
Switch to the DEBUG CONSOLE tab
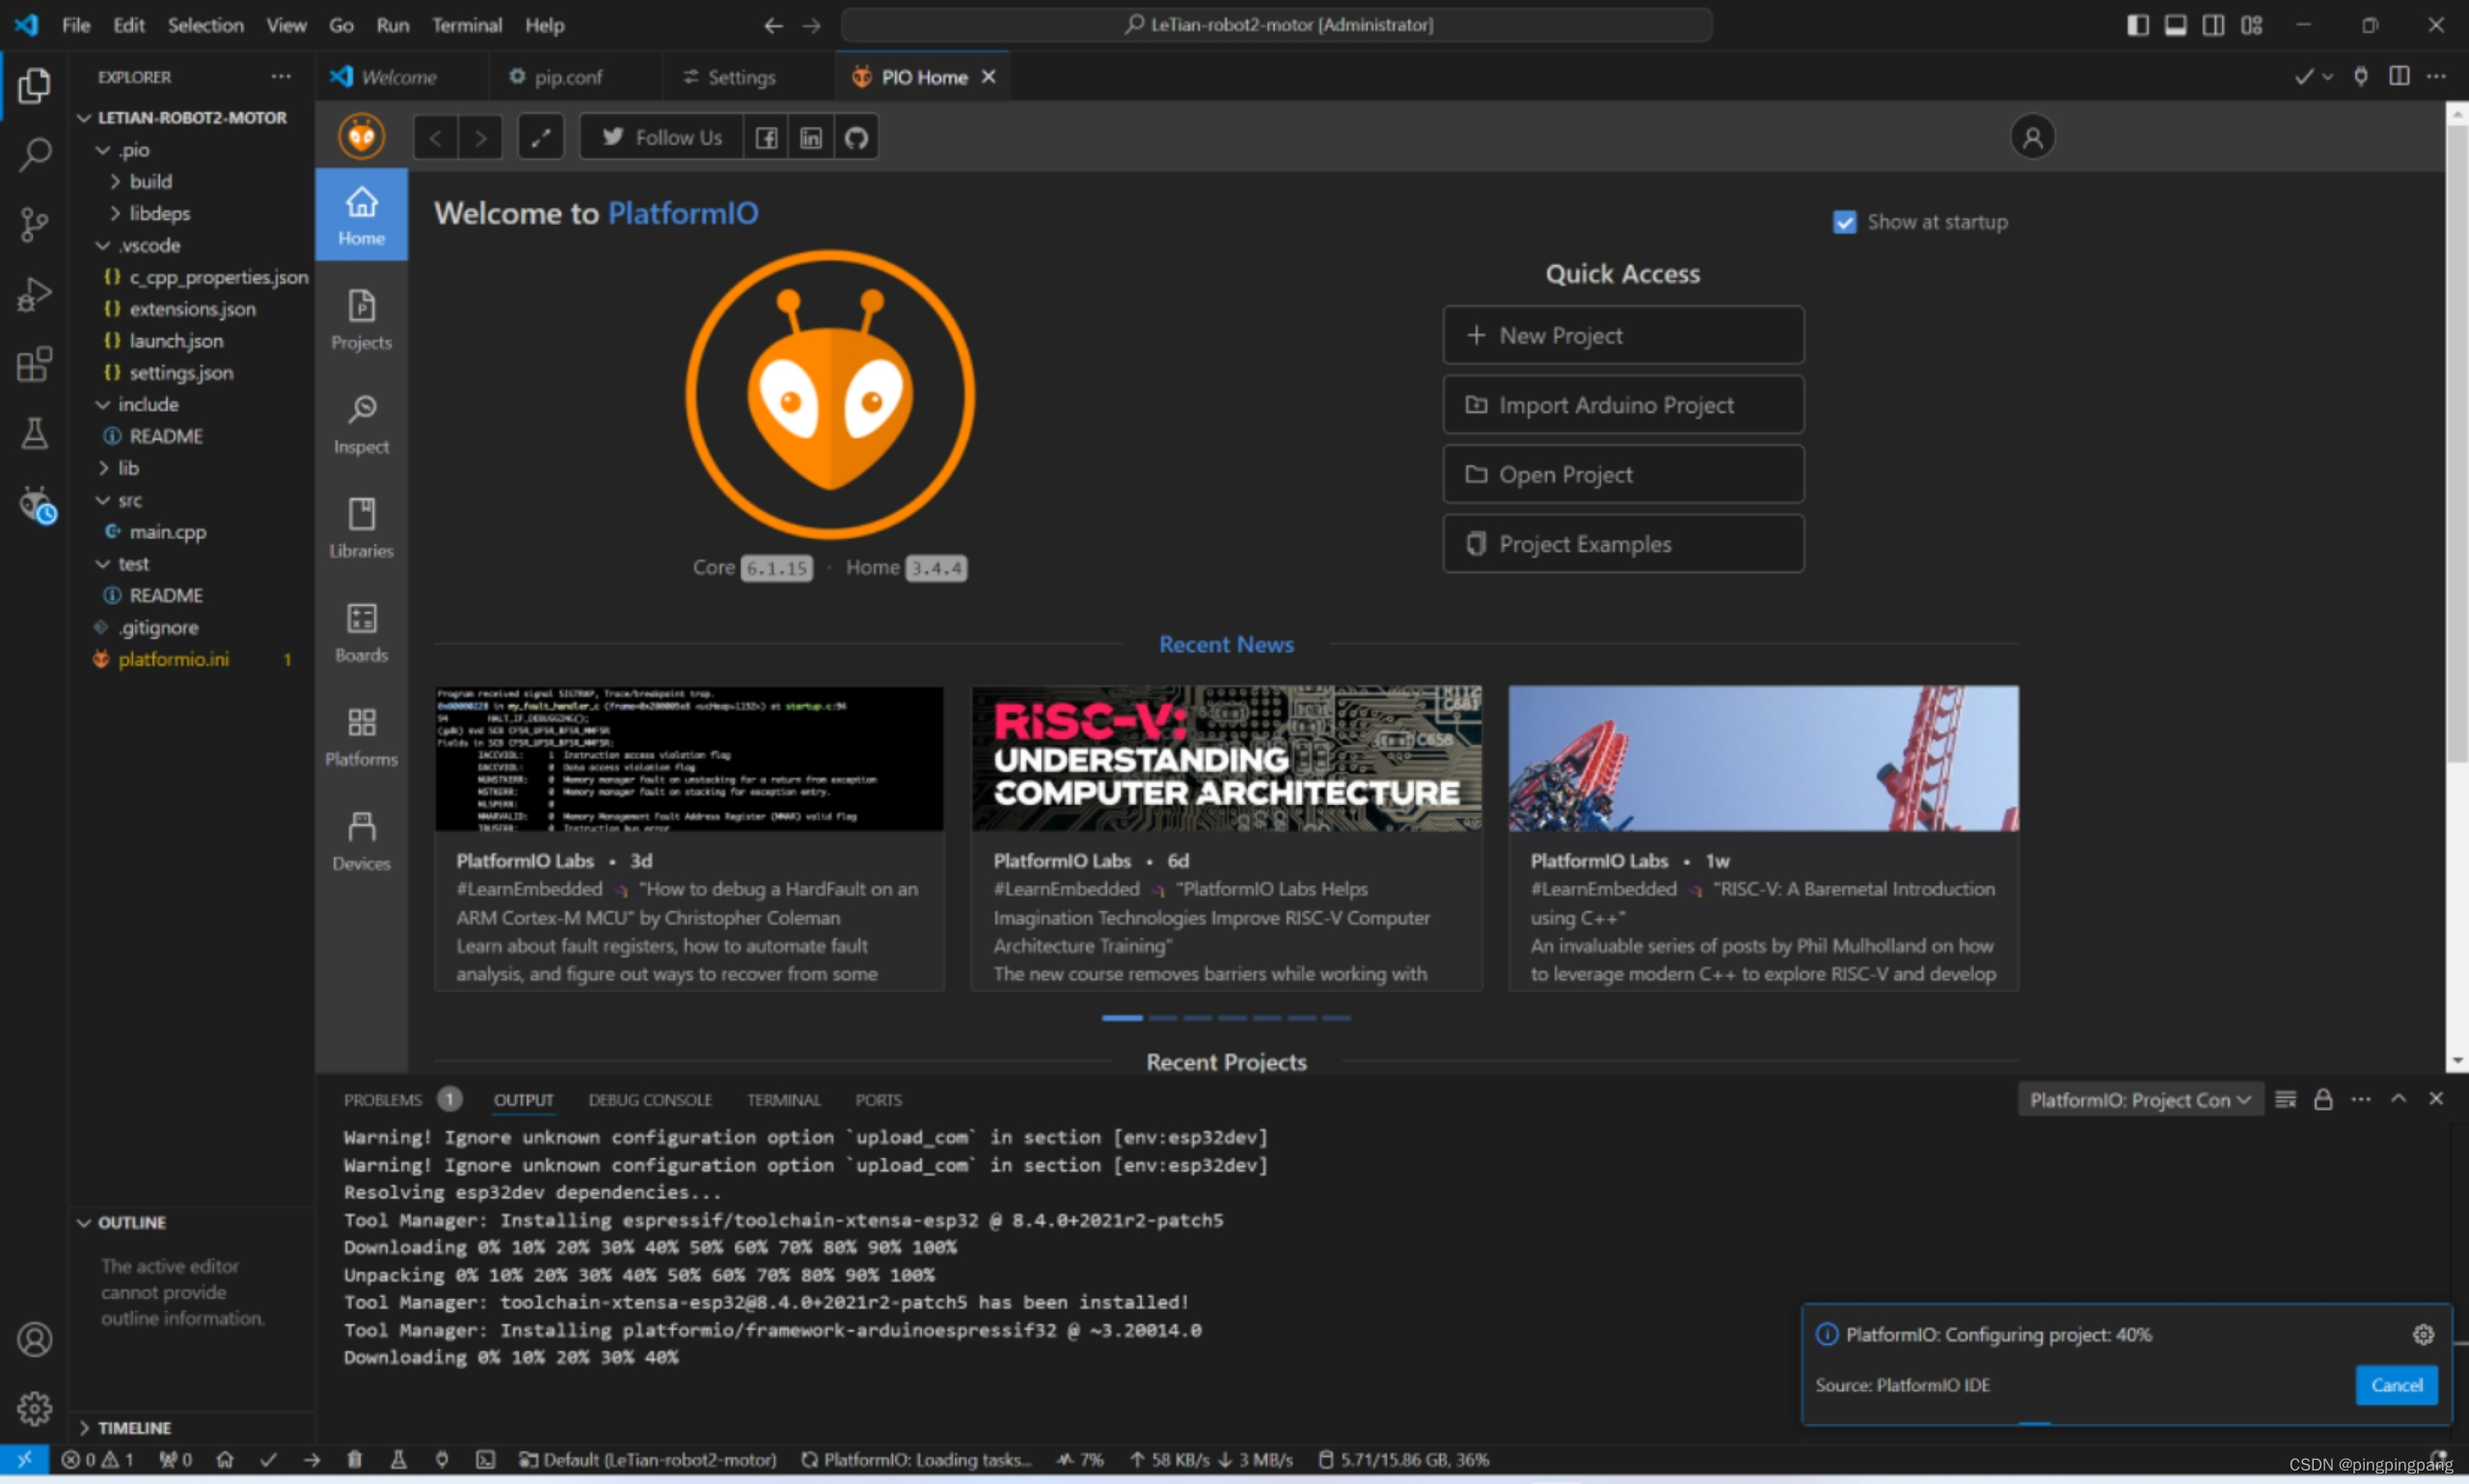[x=650, y=1100]
